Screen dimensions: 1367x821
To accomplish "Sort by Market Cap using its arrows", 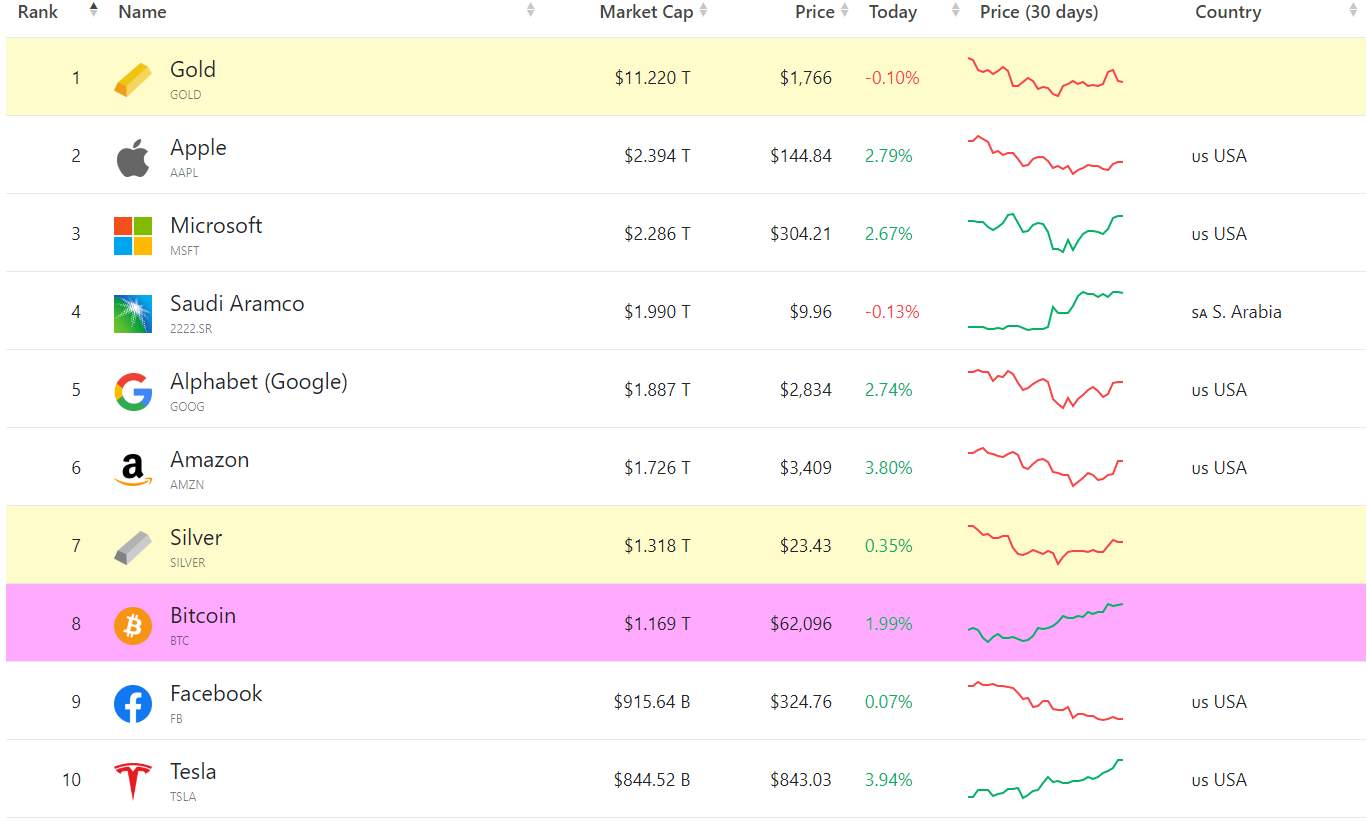I will 703,10.
